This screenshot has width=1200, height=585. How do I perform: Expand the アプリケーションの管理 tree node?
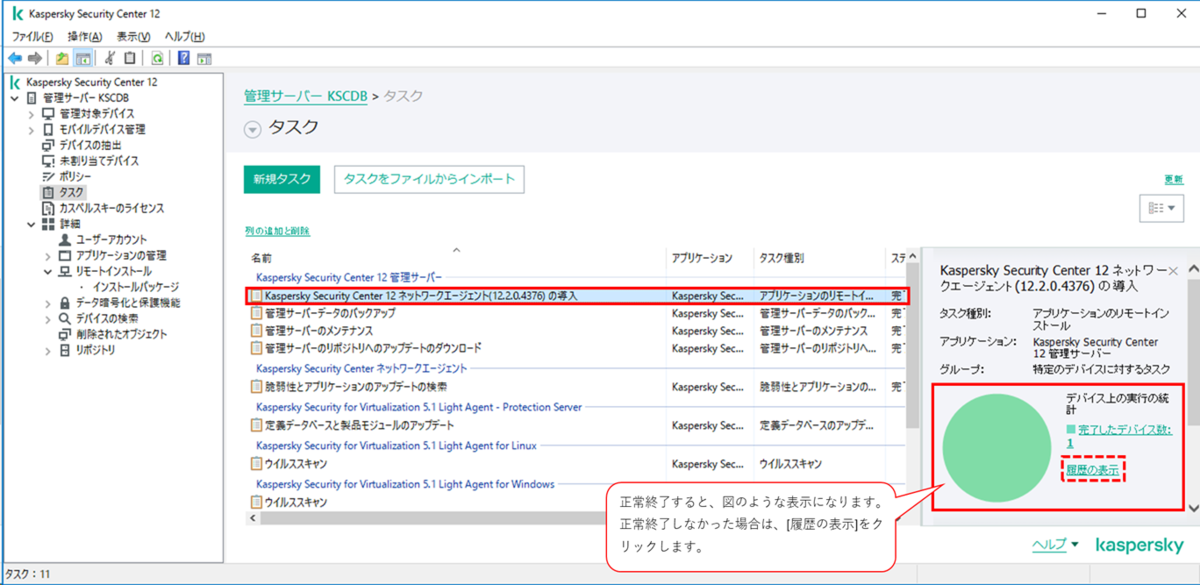click(x=49, y=256)
